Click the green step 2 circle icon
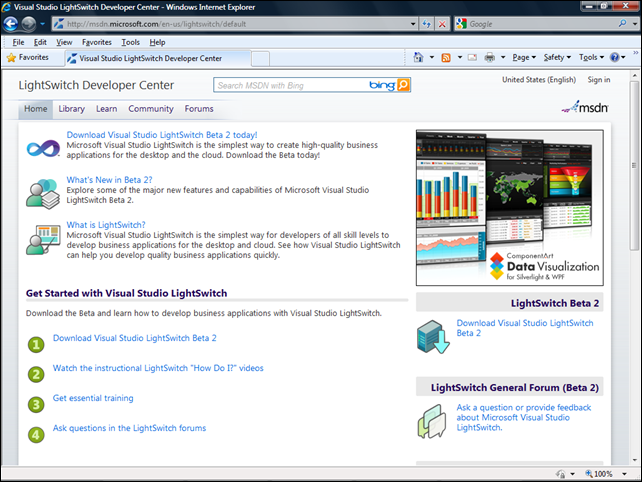This screenshot has height=482, width=642. point(36,374)
